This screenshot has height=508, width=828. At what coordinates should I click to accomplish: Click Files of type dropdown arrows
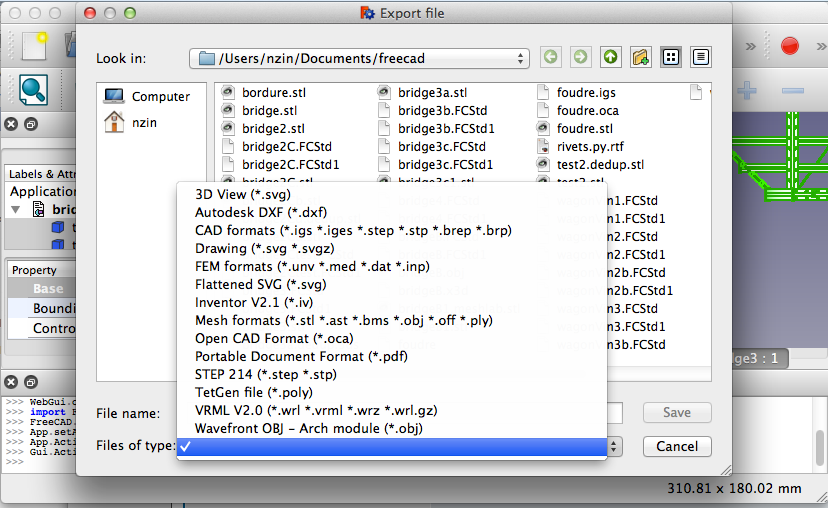614,447
